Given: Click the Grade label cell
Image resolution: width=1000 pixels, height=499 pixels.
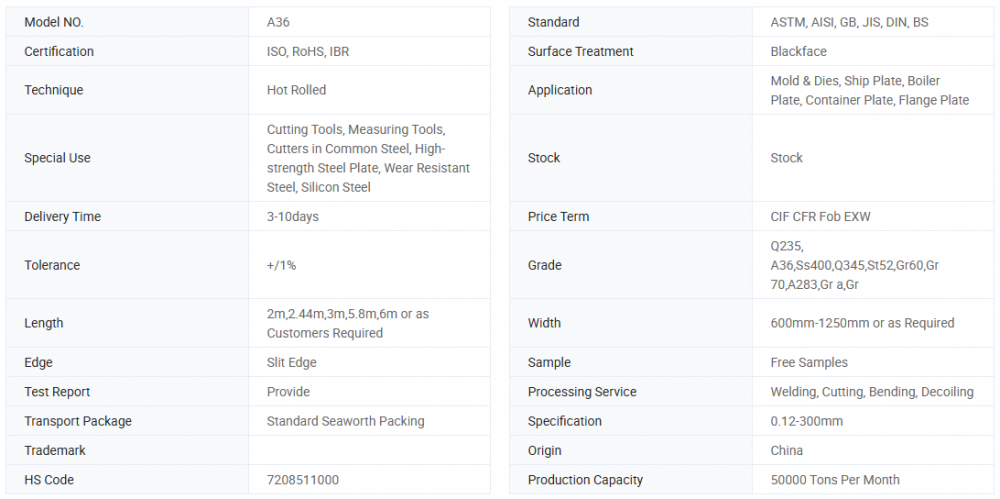Looking at the screenshot, I should 544,266.
